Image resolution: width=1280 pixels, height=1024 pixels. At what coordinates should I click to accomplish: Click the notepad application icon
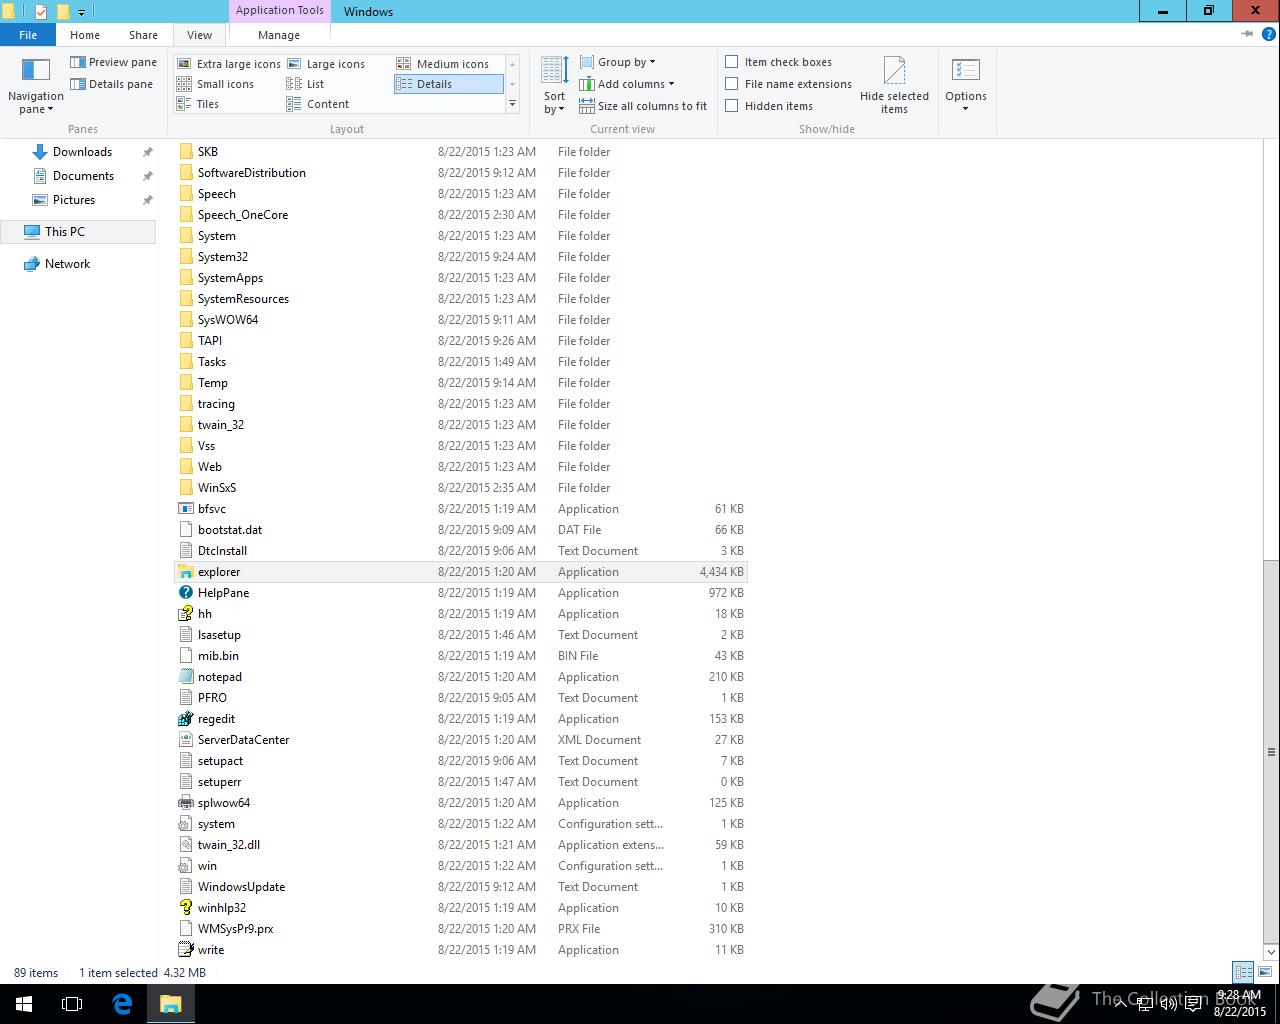click(185, 677)
